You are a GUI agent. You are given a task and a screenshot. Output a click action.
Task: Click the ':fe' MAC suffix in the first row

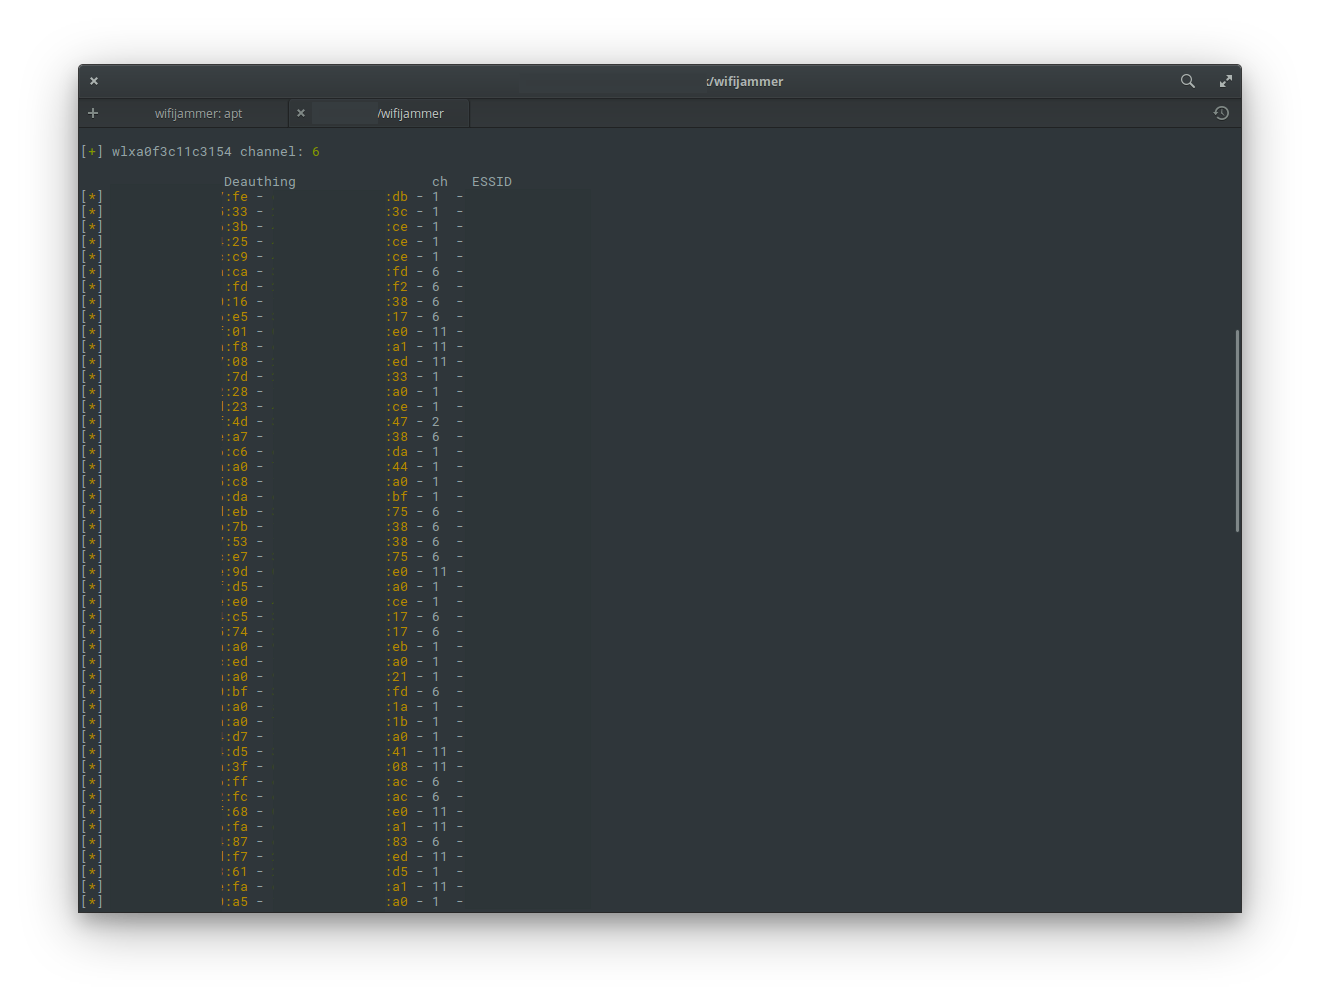[236, 197]
